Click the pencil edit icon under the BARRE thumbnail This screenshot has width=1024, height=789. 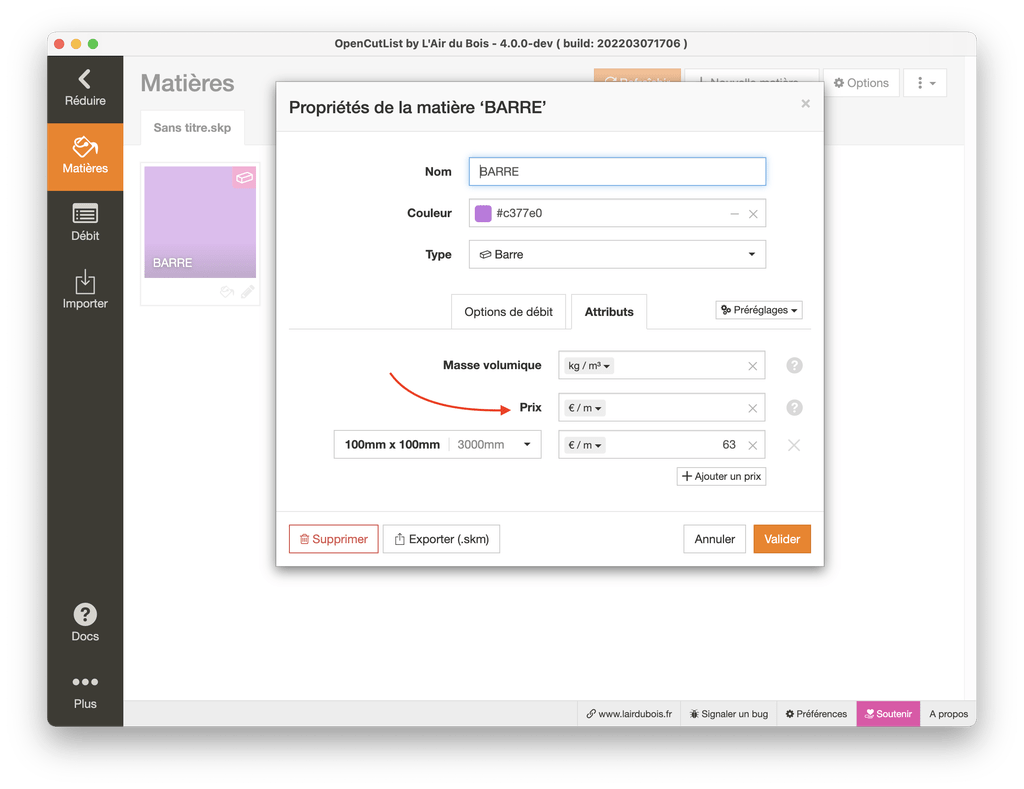coord(248,292)
